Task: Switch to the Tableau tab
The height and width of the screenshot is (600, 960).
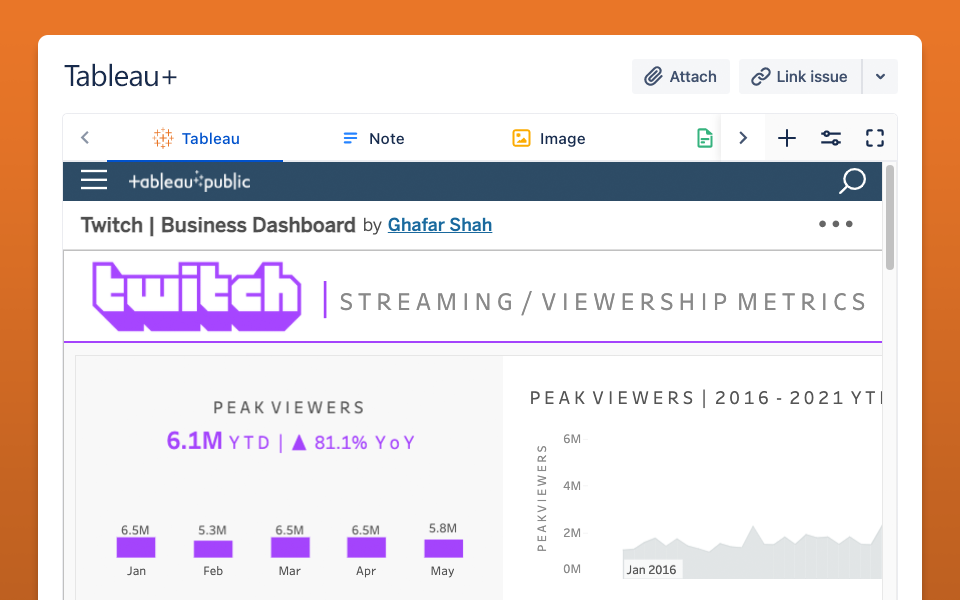Action: [x=195, y=138]
